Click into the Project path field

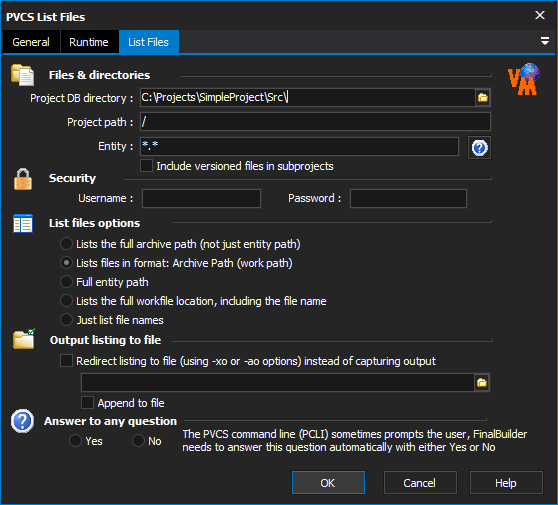click(x=315, y=122)
